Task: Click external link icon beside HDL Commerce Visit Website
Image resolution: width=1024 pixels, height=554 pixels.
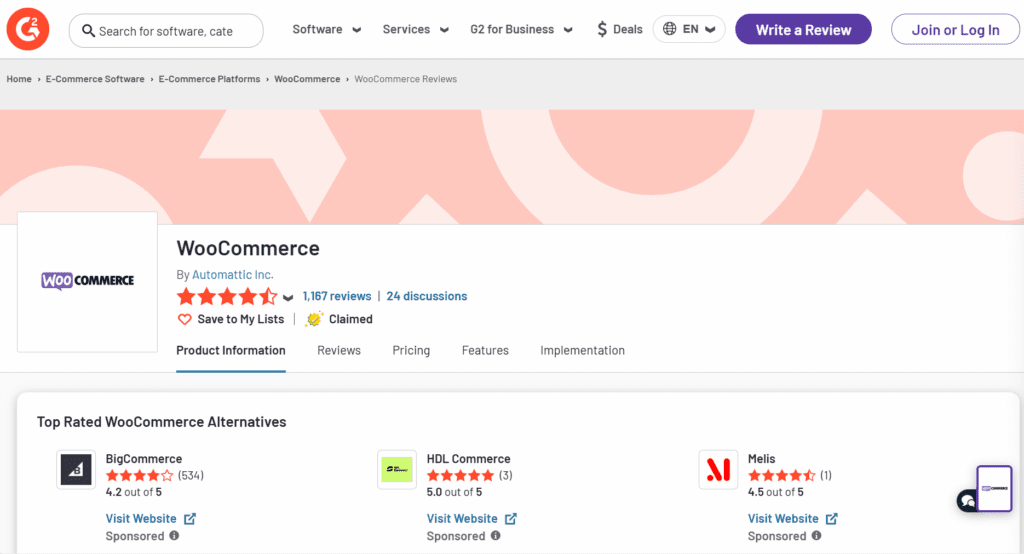Action: [x=511, y=519]
